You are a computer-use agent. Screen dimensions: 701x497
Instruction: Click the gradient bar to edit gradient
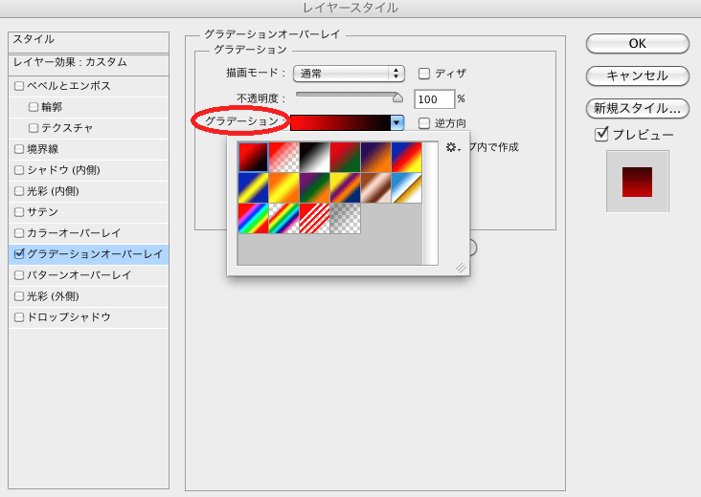pyautogui.click(x=340, y=123)
